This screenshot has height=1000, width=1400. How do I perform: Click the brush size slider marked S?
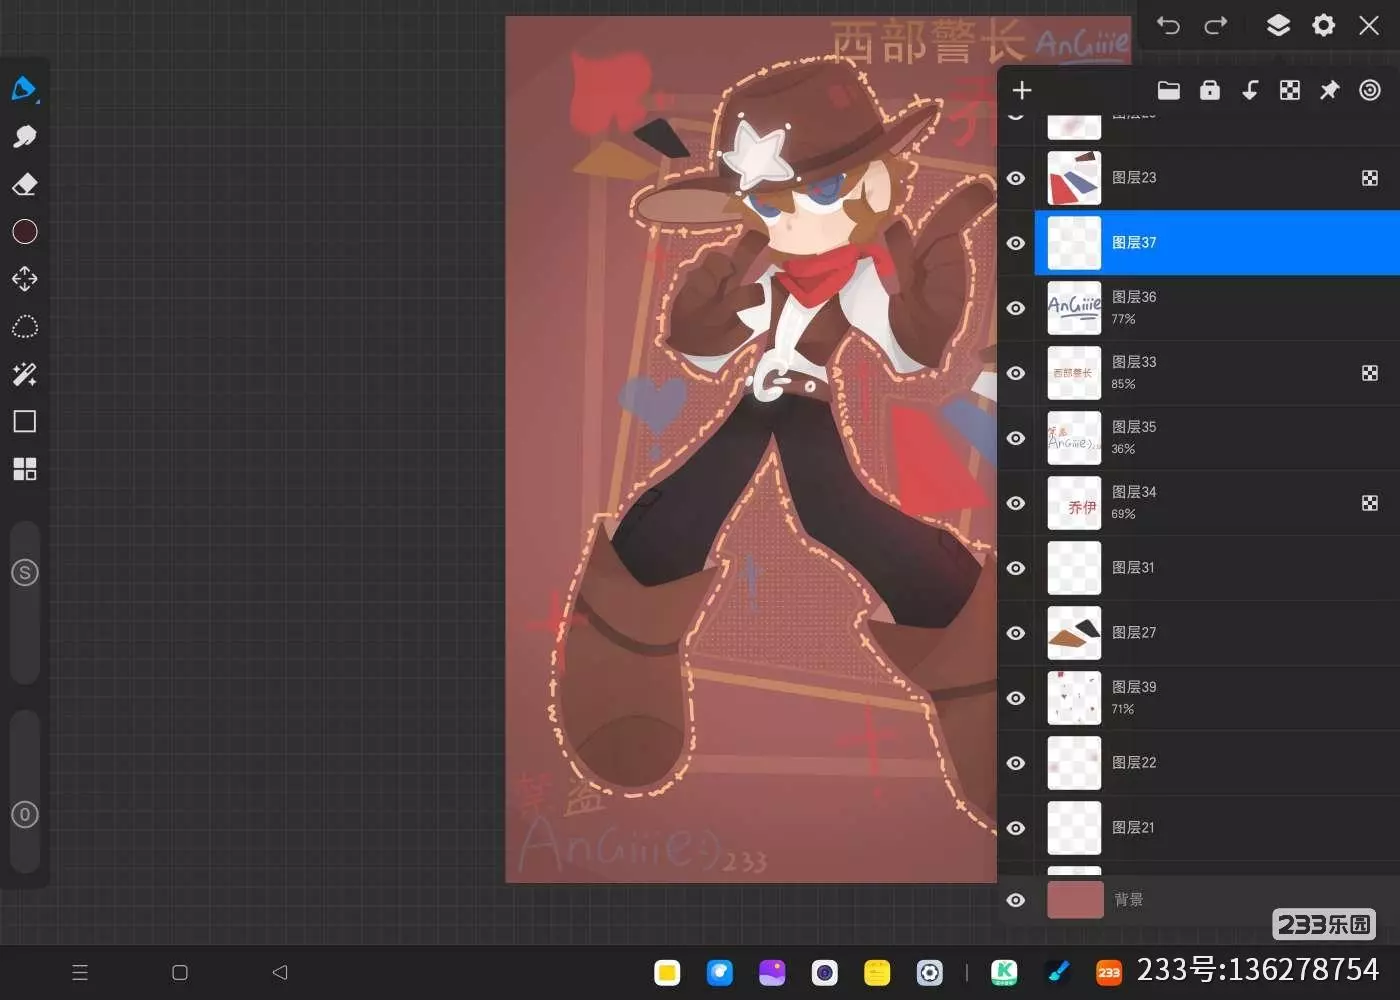pos(25,573)
